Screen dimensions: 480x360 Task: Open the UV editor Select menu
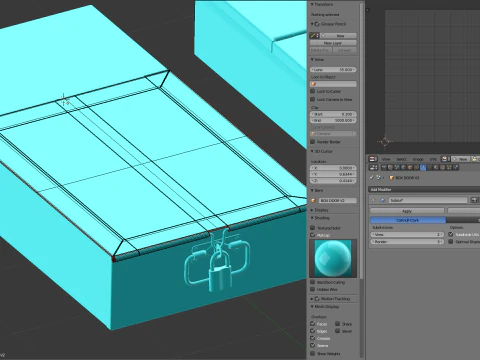pos(401,159)
